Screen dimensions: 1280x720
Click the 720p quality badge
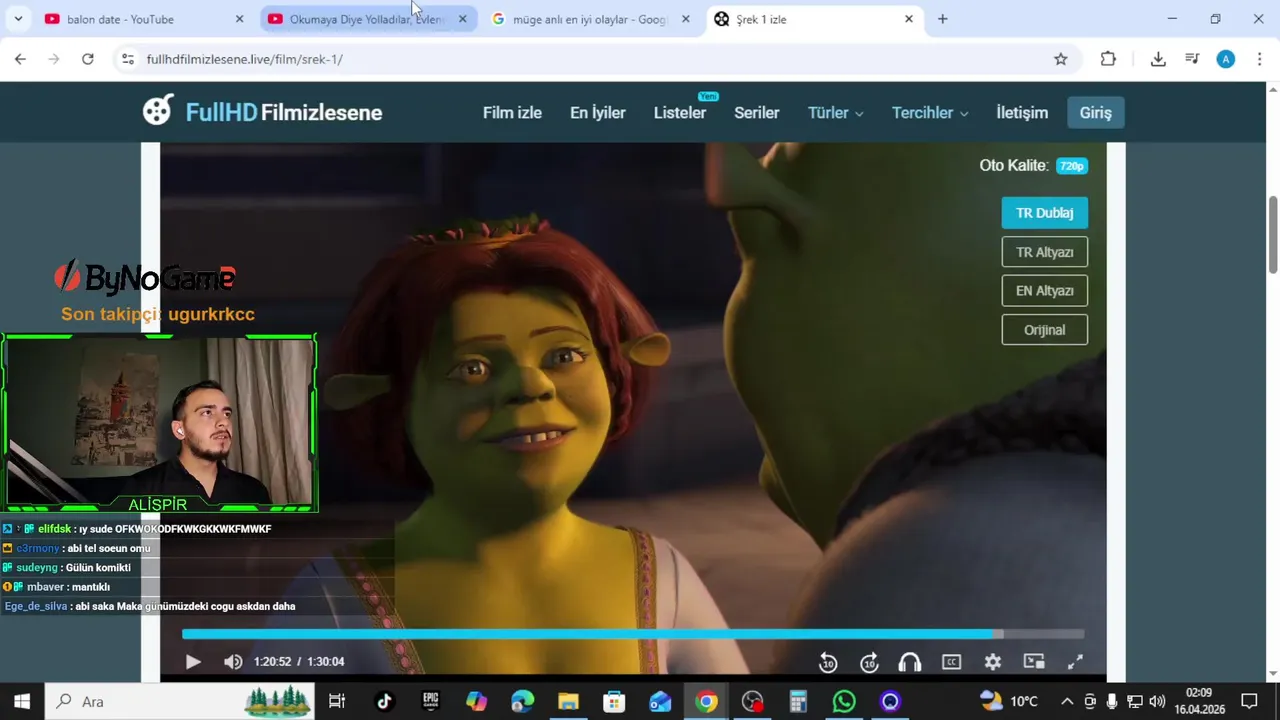tap(1072, 166)
